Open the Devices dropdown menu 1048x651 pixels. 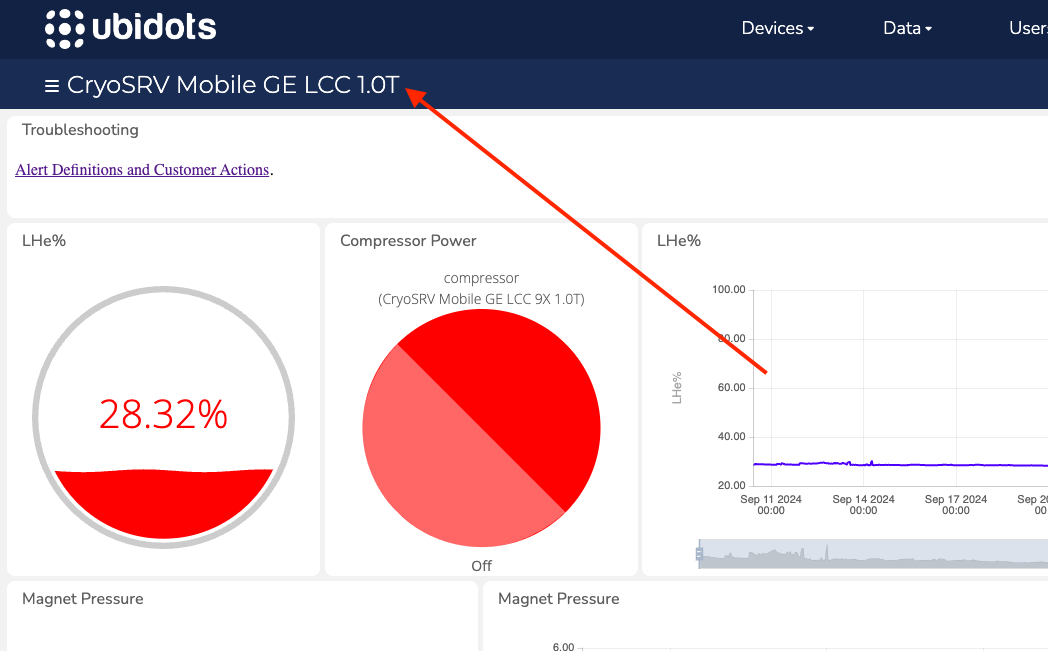point(777,28)
